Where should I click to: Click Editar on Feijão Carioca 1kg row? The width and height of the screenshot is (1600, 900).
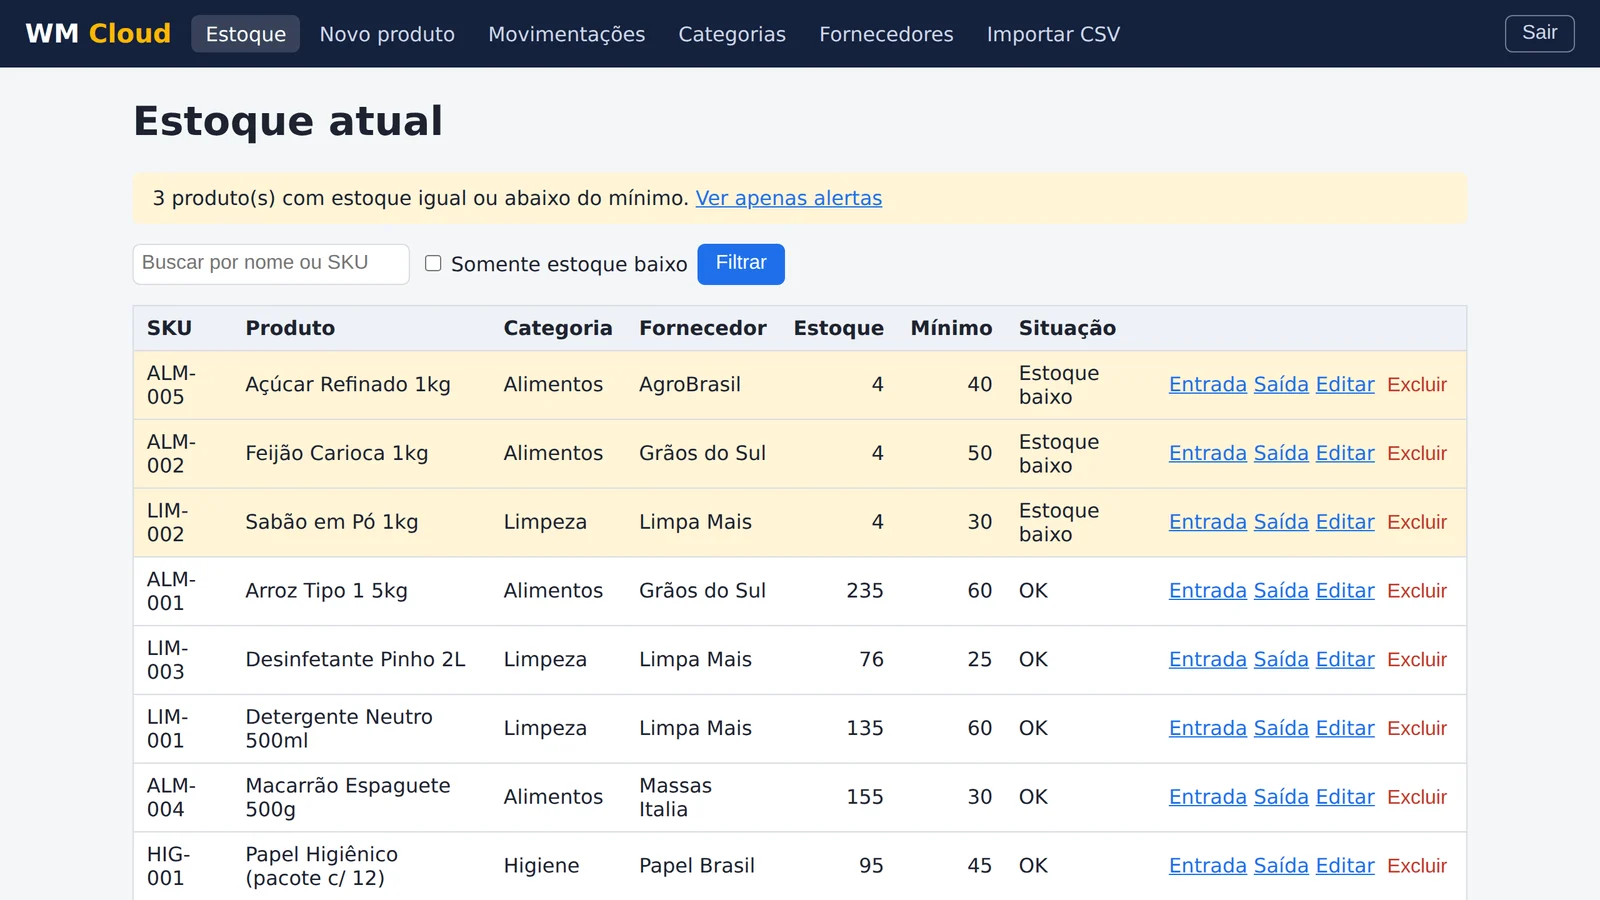coord(1345,454)
